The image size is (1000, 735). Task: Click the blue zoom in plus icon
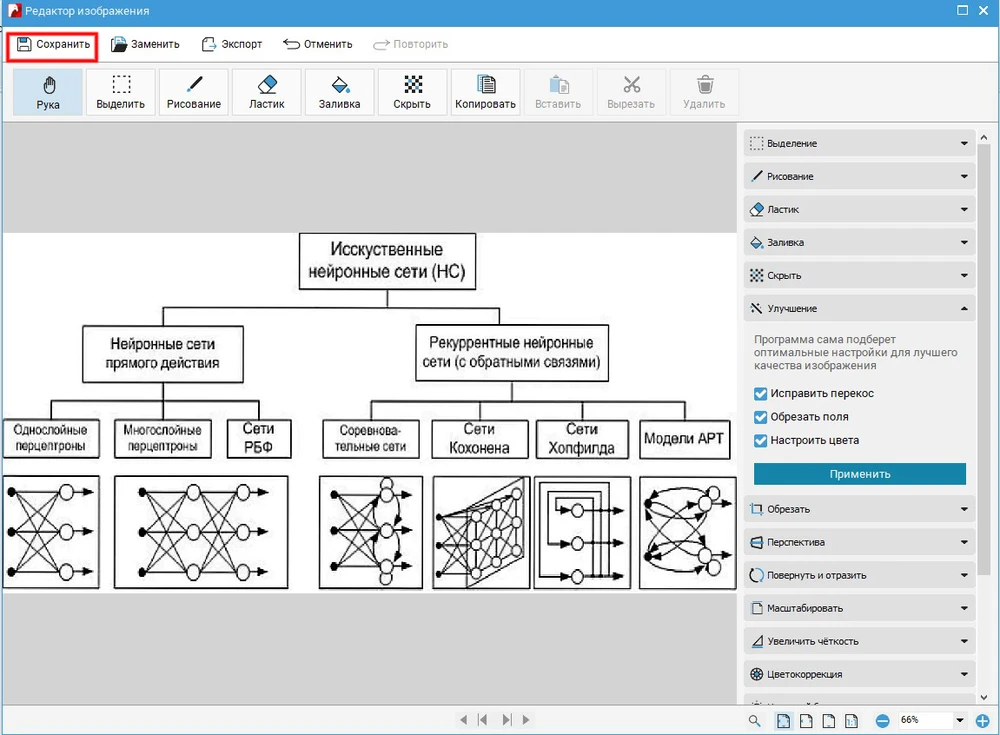[982, 720]
